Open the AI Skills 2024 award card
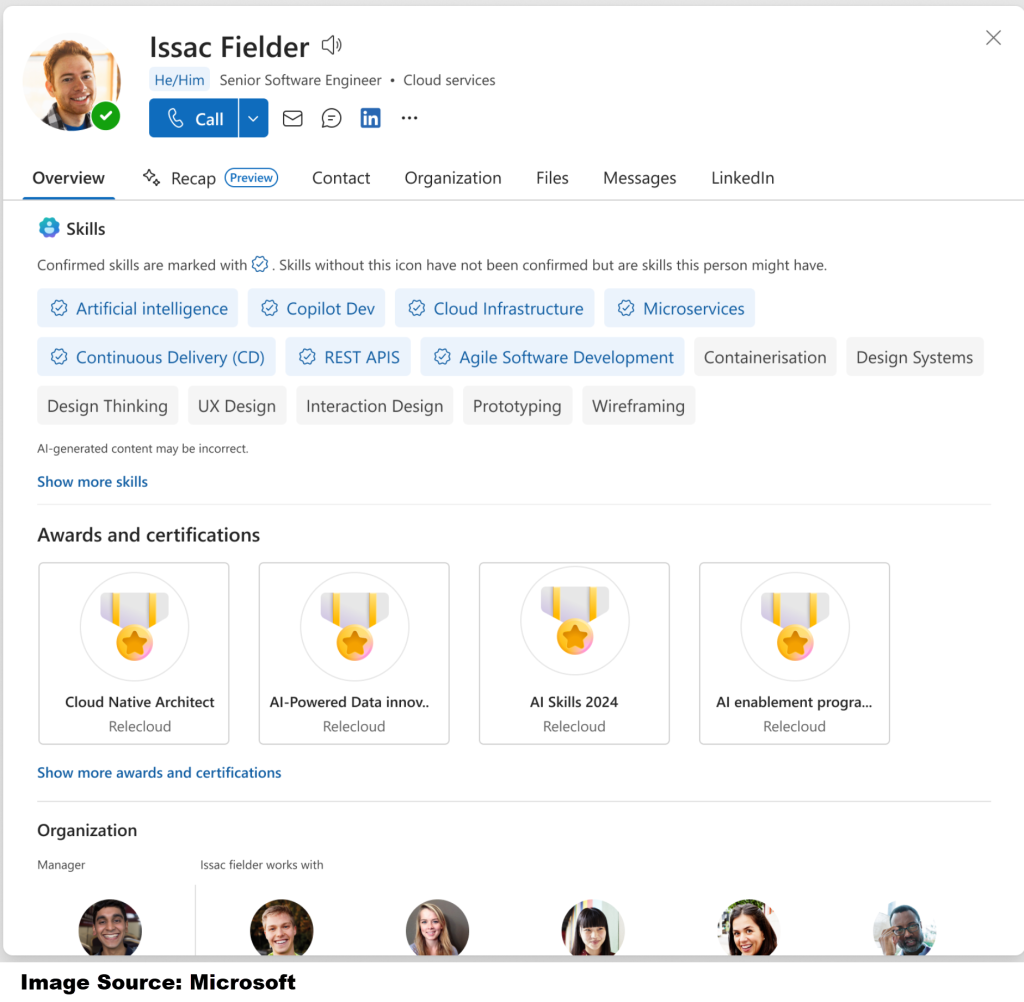This screenshot has height=1002, width=1024. point(574,653)
